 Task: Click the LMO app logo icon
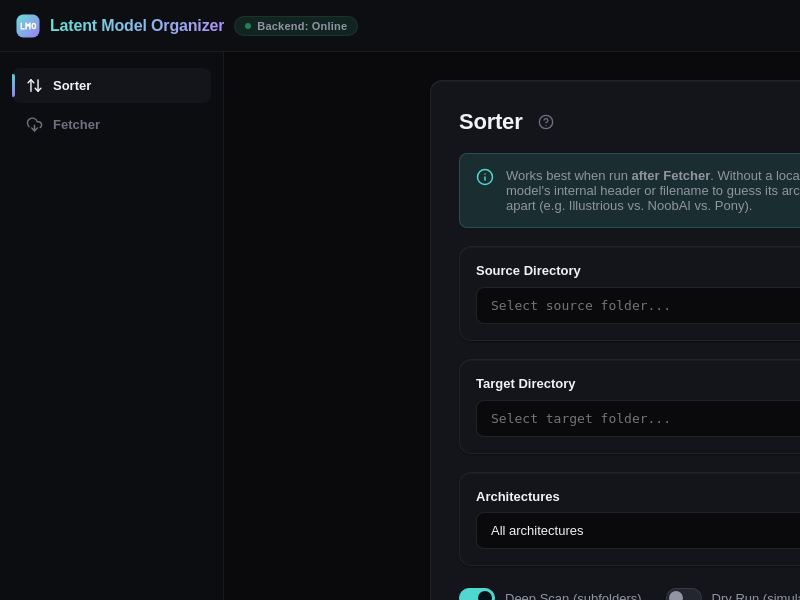28,26
